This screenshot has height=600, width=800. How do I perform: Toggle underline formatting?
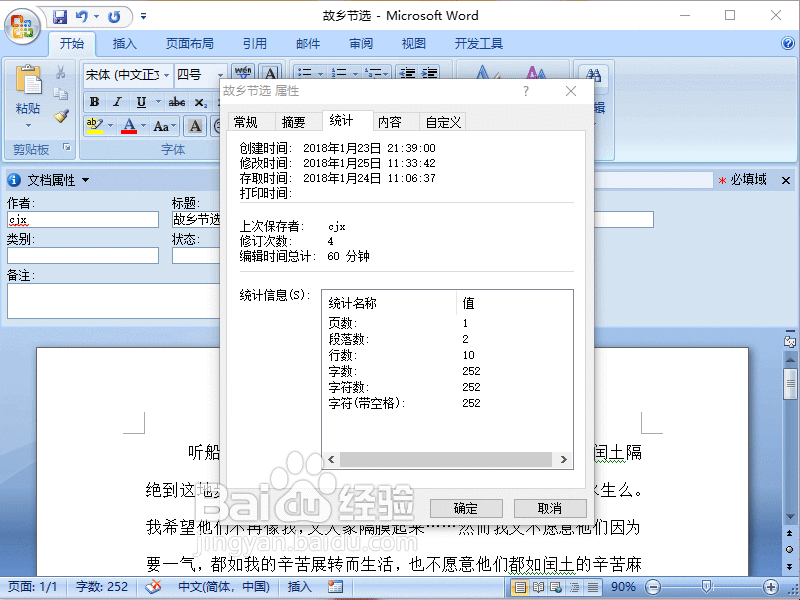141,102
